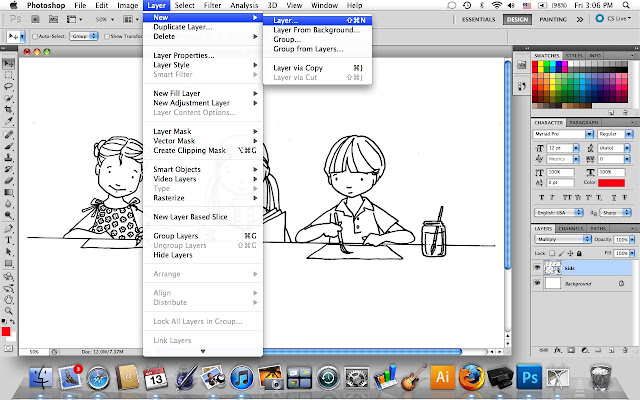Screen dimensions: 640x400
Task: Select the Quick Selection tool
Action: point(8,98)
